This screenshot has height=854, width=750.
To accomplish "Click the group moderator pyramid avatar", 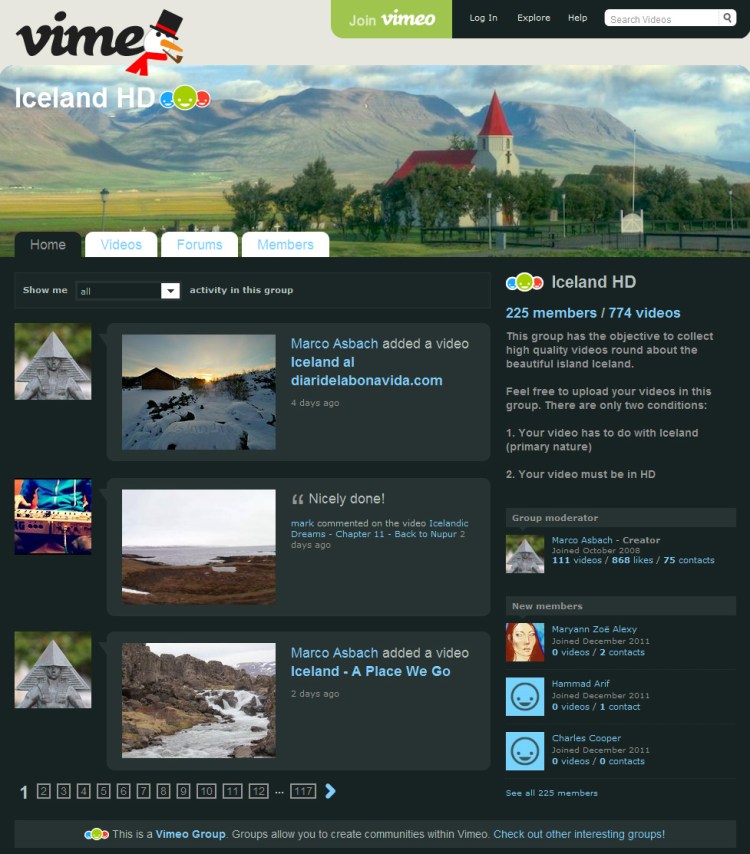I will [525, 553].
